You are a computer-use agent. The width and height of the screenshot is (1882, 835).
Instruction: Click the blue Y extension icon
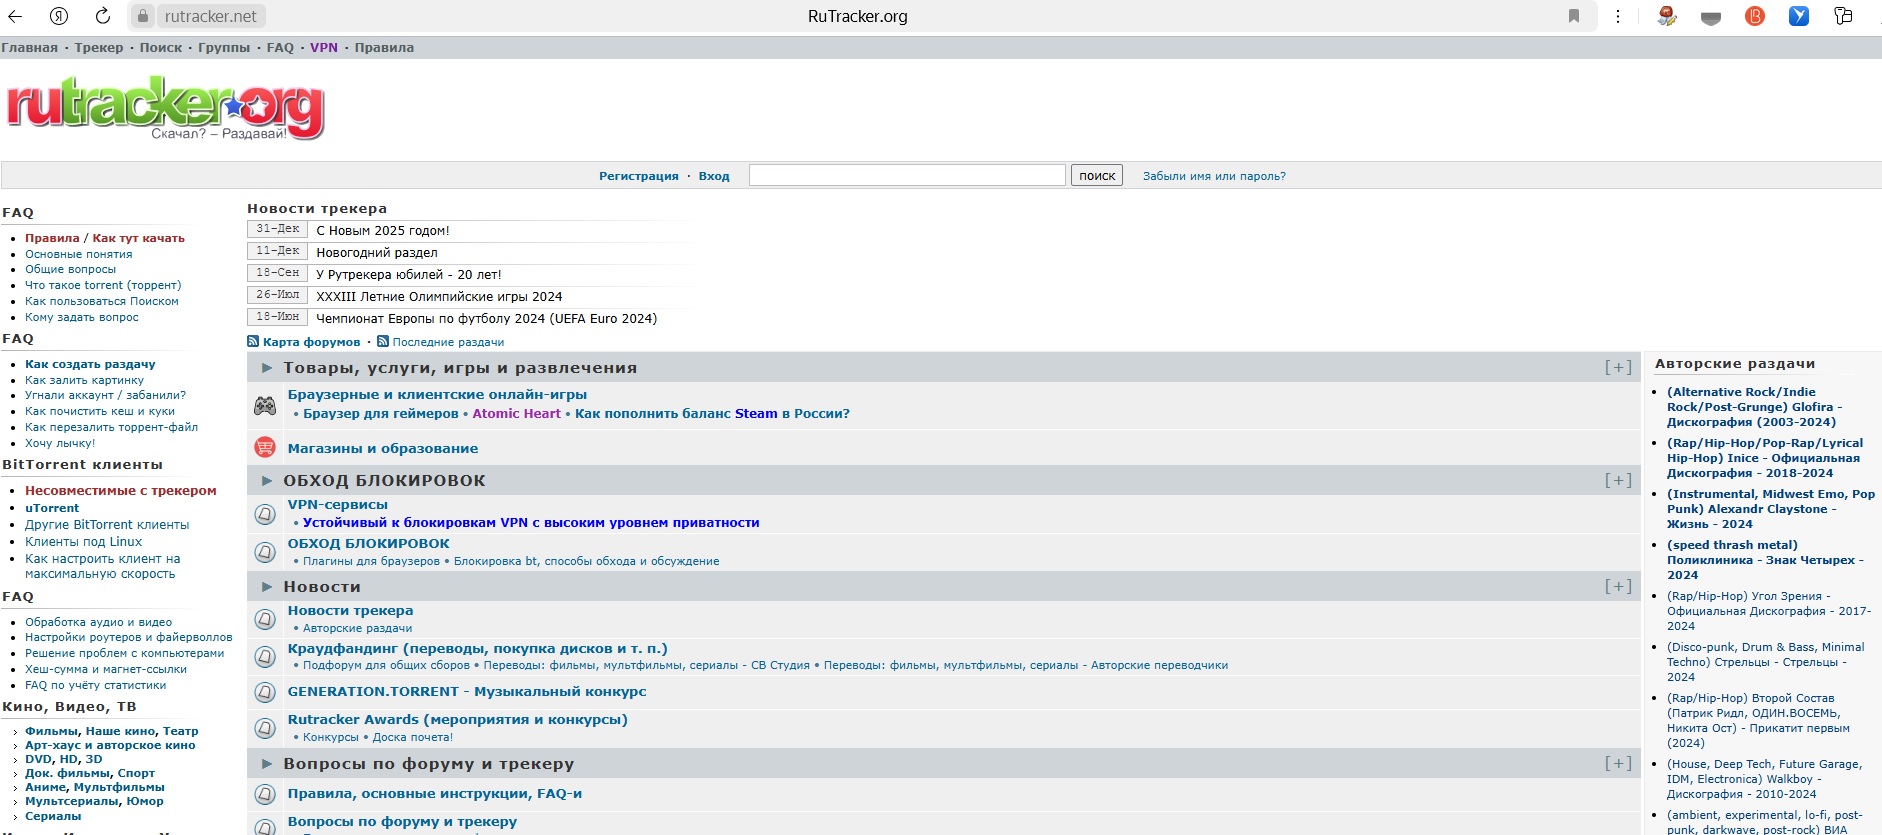click(1799, 16)
